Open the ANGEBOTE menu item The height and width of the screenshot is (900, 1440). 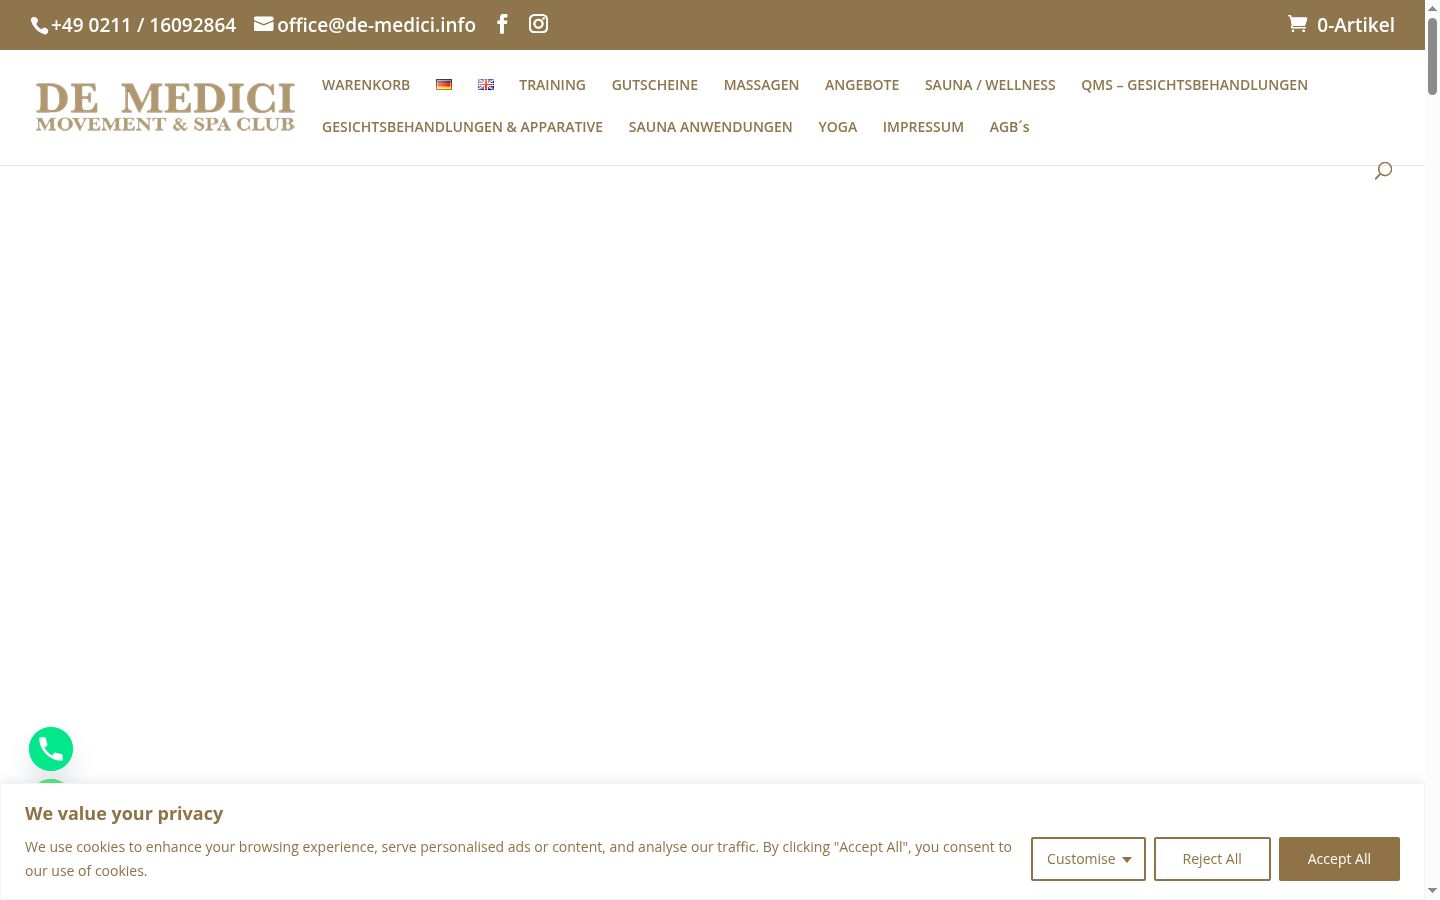[x=862, y=85]
